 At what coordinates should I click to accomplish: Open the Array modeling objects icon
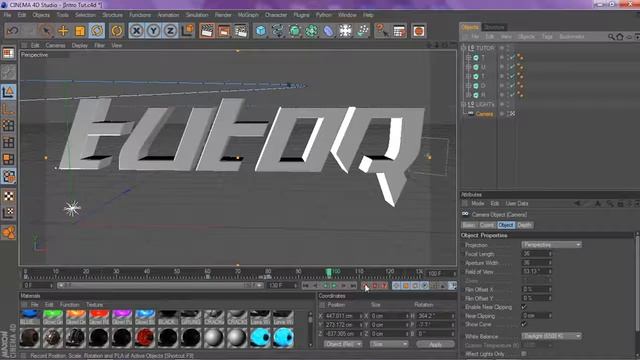(311, 31)
